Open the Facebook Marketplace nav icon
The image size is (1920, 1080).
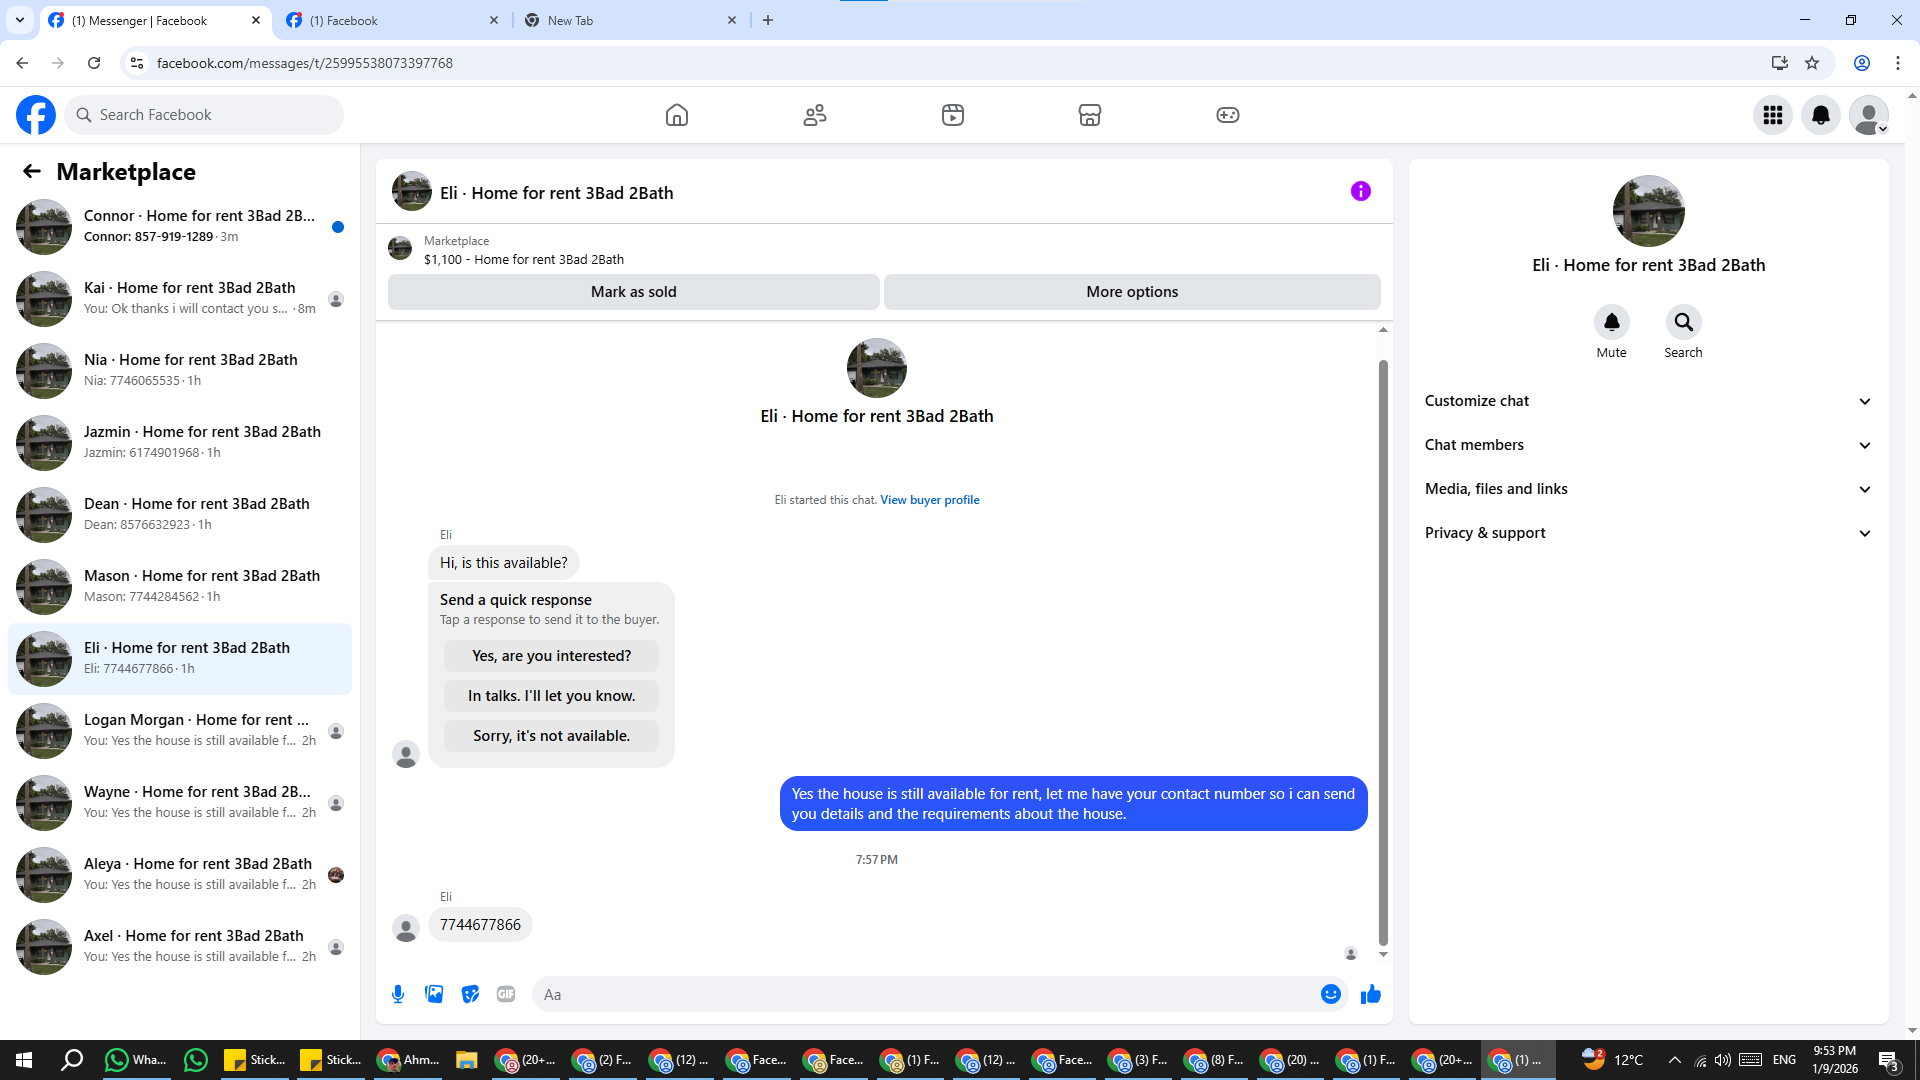(1089, 115)
